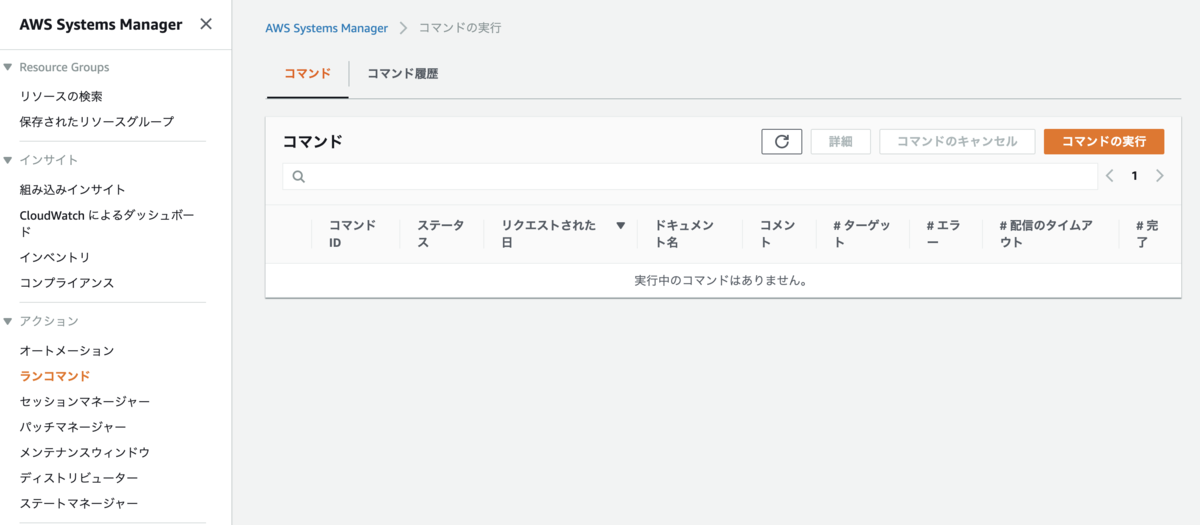Go to previous page arrow
1200x525 pixels.
tap(1110, 176)
